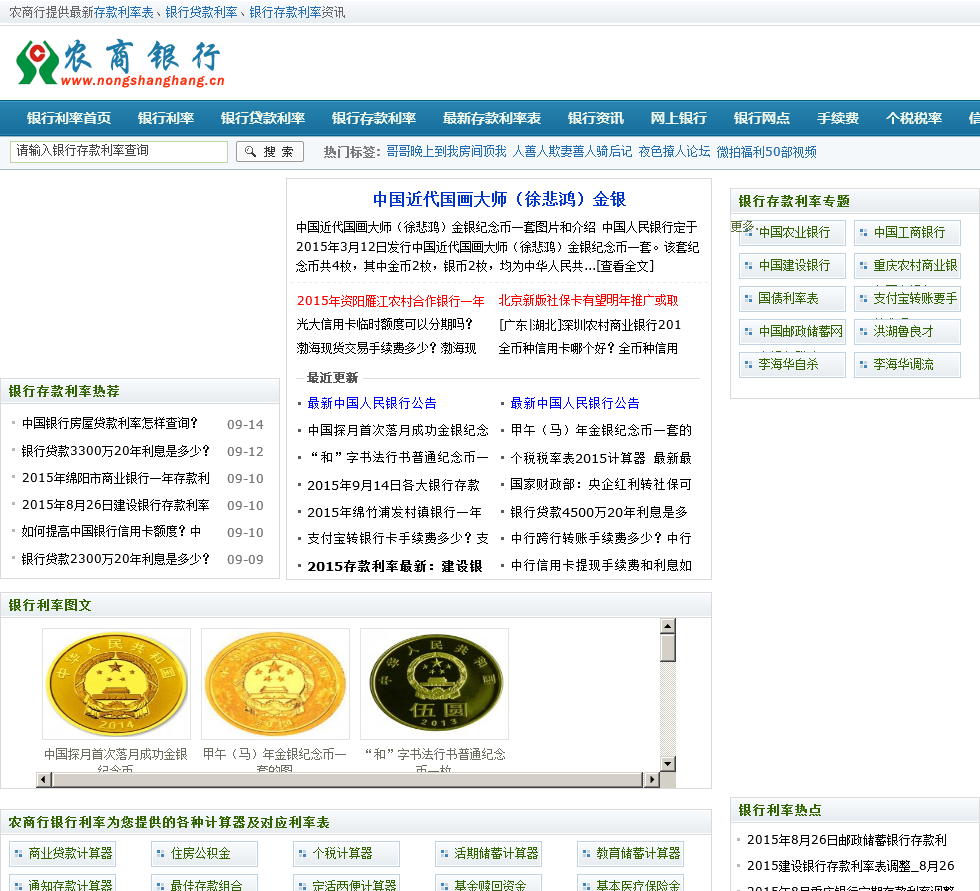Click the magnifier search button
The image size is (980, 891).
pos(270,151)
